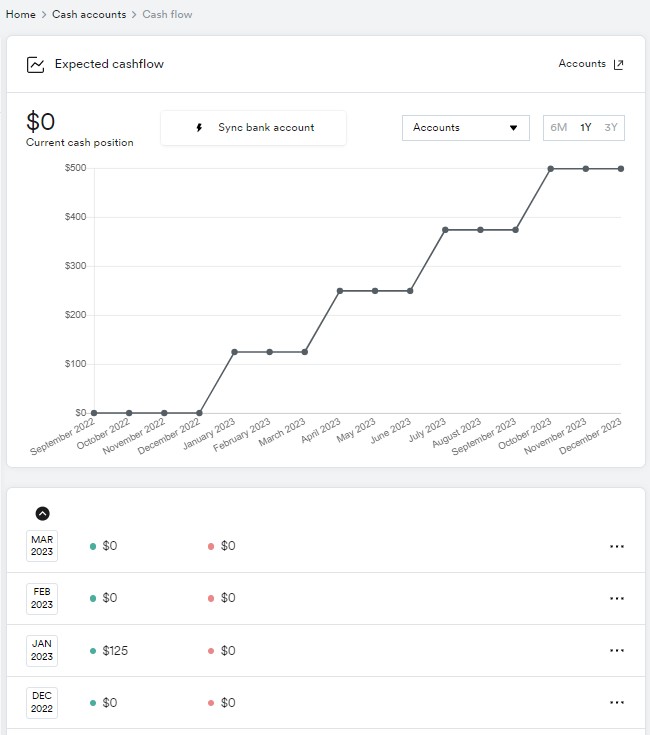This screenshot has height=735, width=650.
Task: Go to Home breadcrumb
Action: [21, 15]
